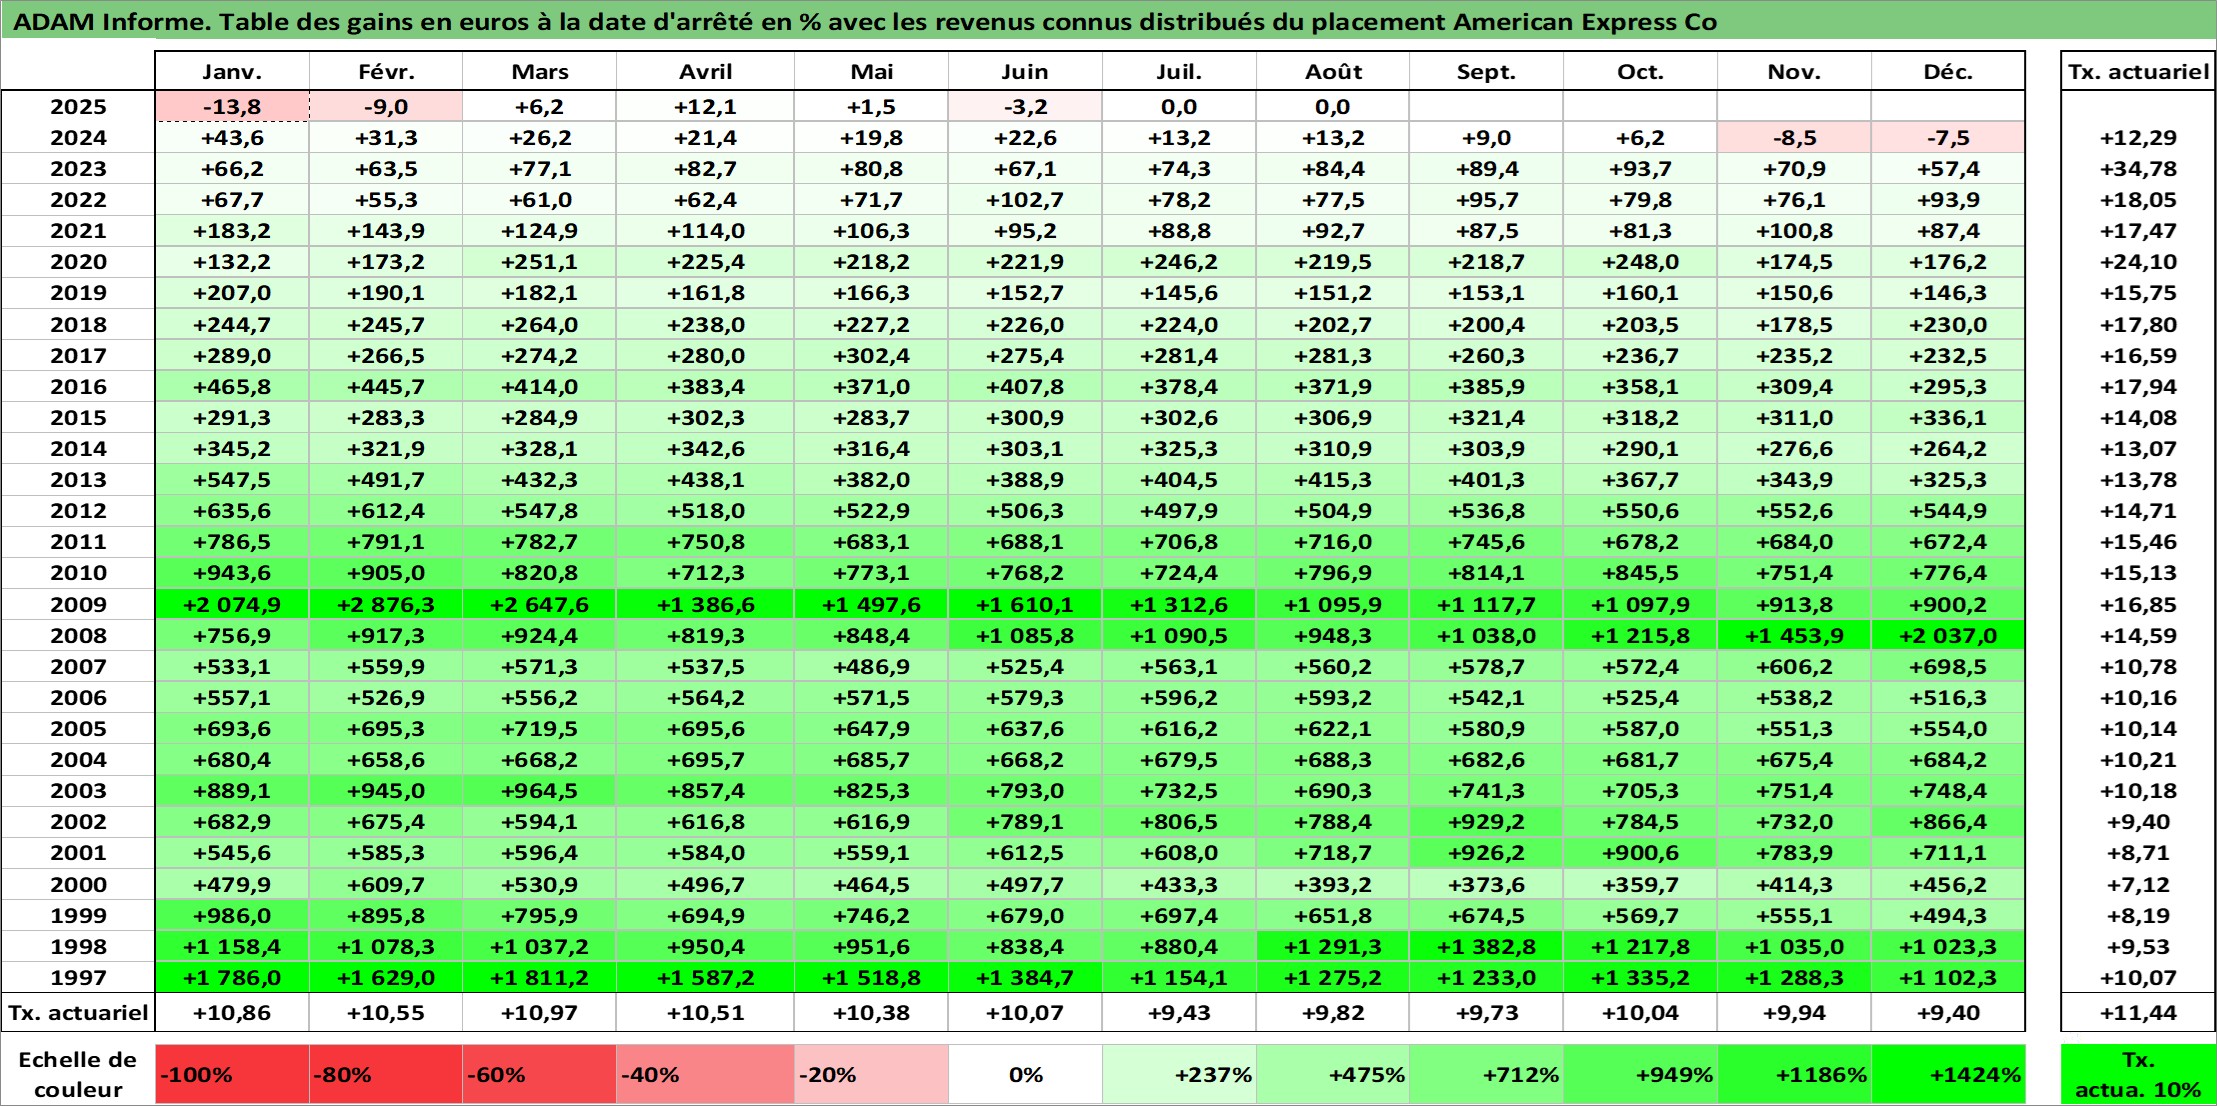The image size is (2217, 1106).
Task: Click the +964,5 cell in 2003
Action: pos(539,790)
